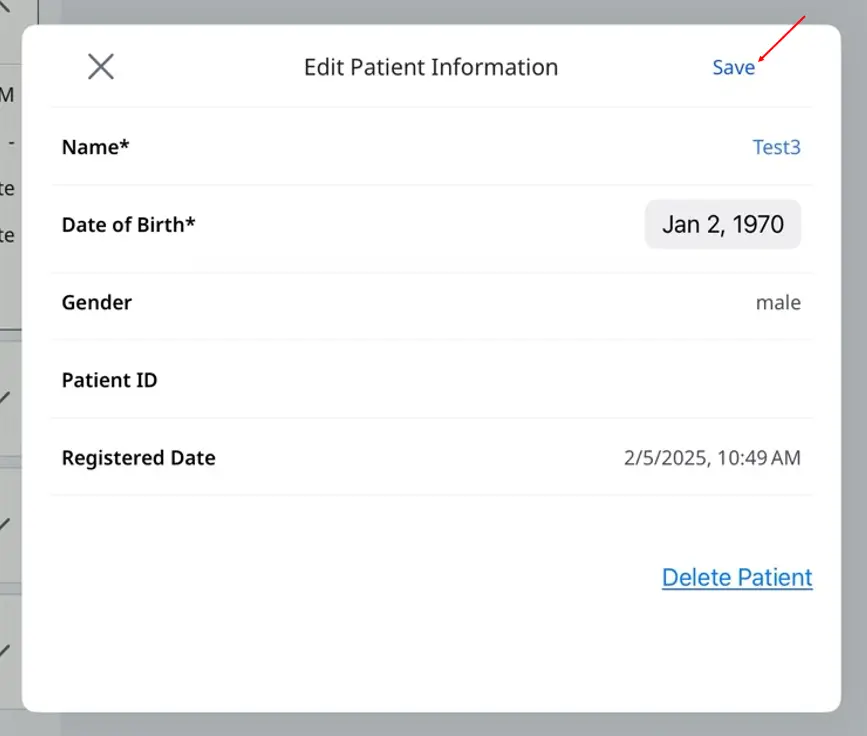Click the lower partial te text
The width and height of the screenshot is (867, 736).
(x=7, y=236)
